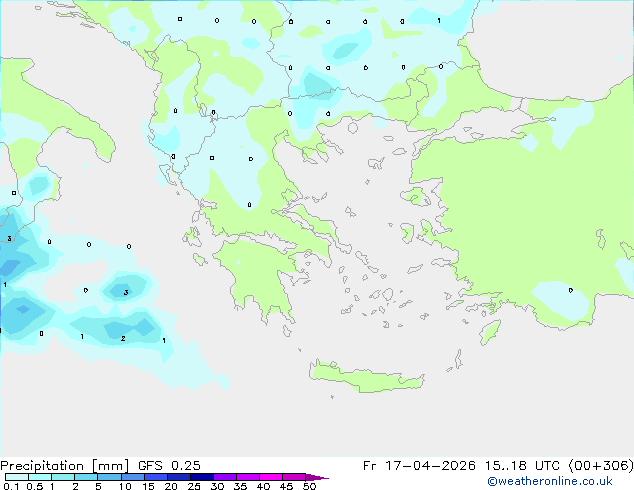Click the "15..18 UTC" time text
The width and height of the screenshot is (634, 490).
[x=522, y=466]
